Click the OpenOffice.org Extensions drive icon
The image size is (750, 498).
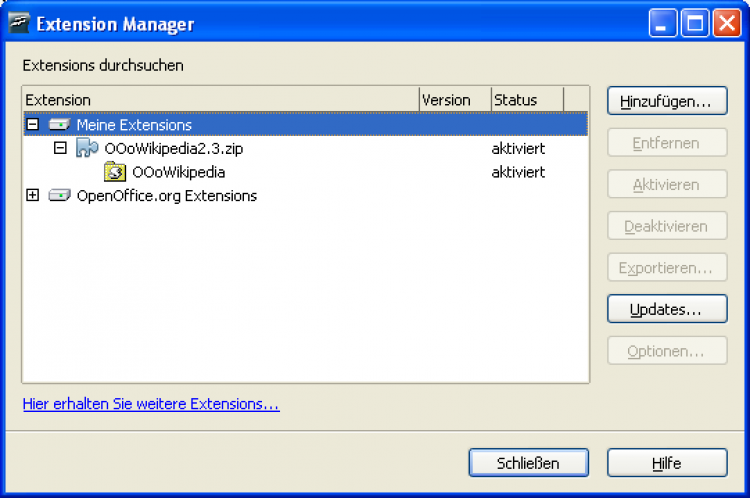tap(60, 196)
